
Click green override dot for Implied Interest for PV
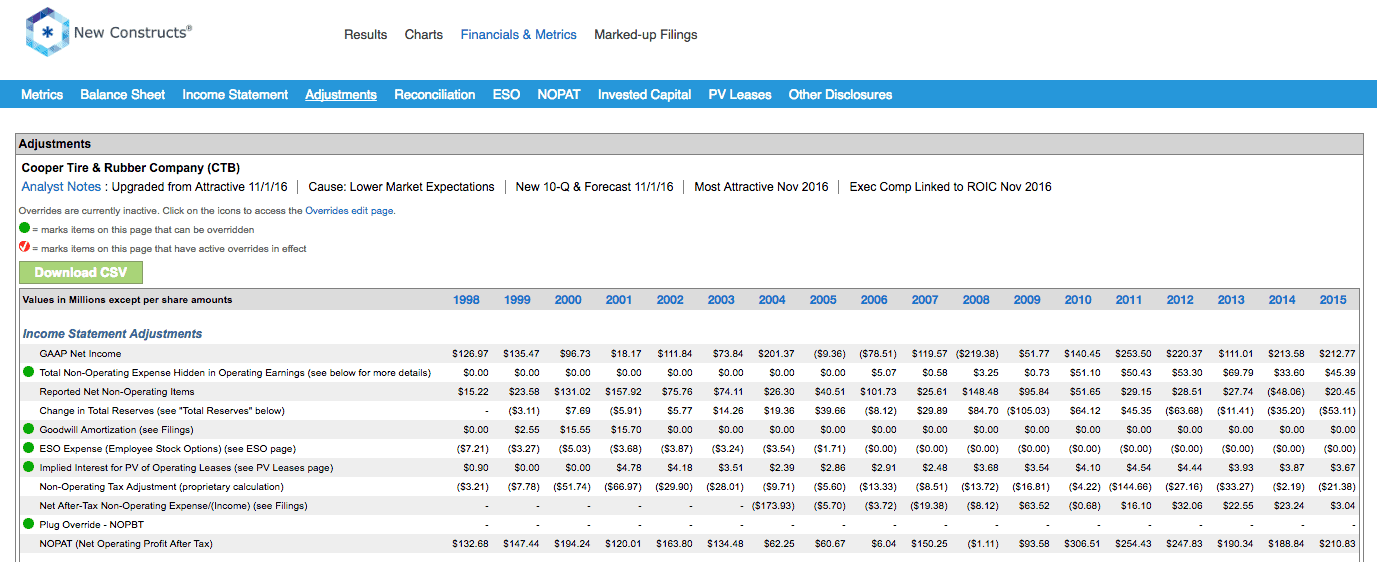pyautogui.click(x=28, y=467)
